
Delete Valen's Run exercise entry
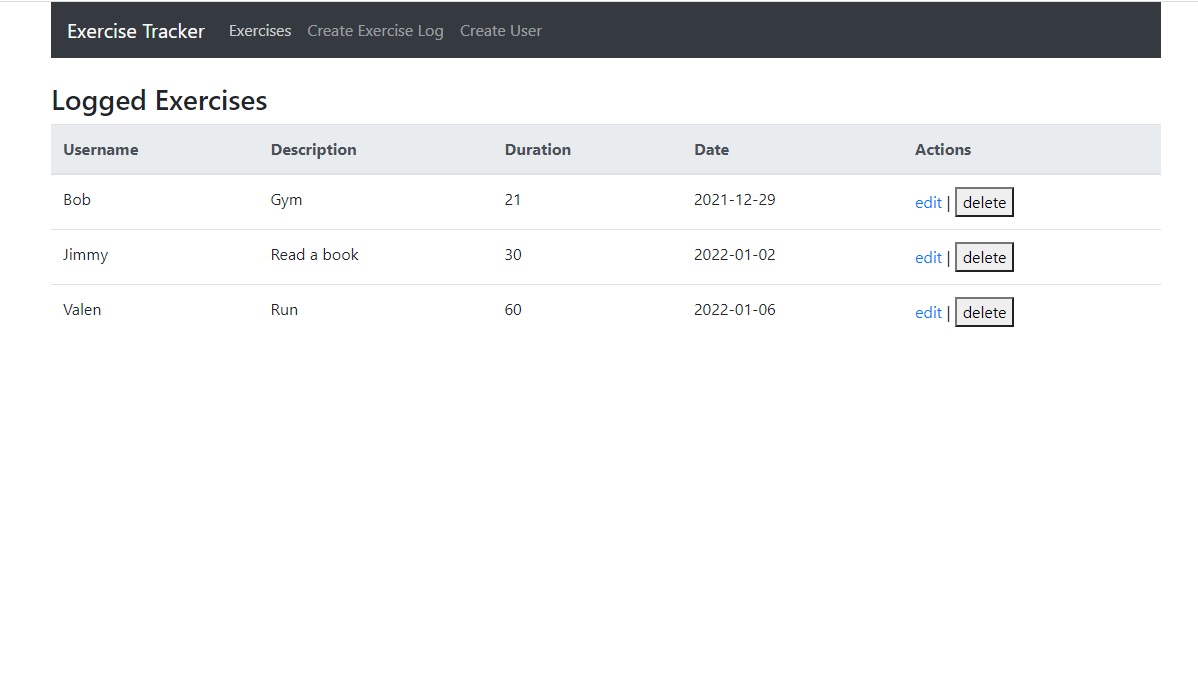[983, 312]
